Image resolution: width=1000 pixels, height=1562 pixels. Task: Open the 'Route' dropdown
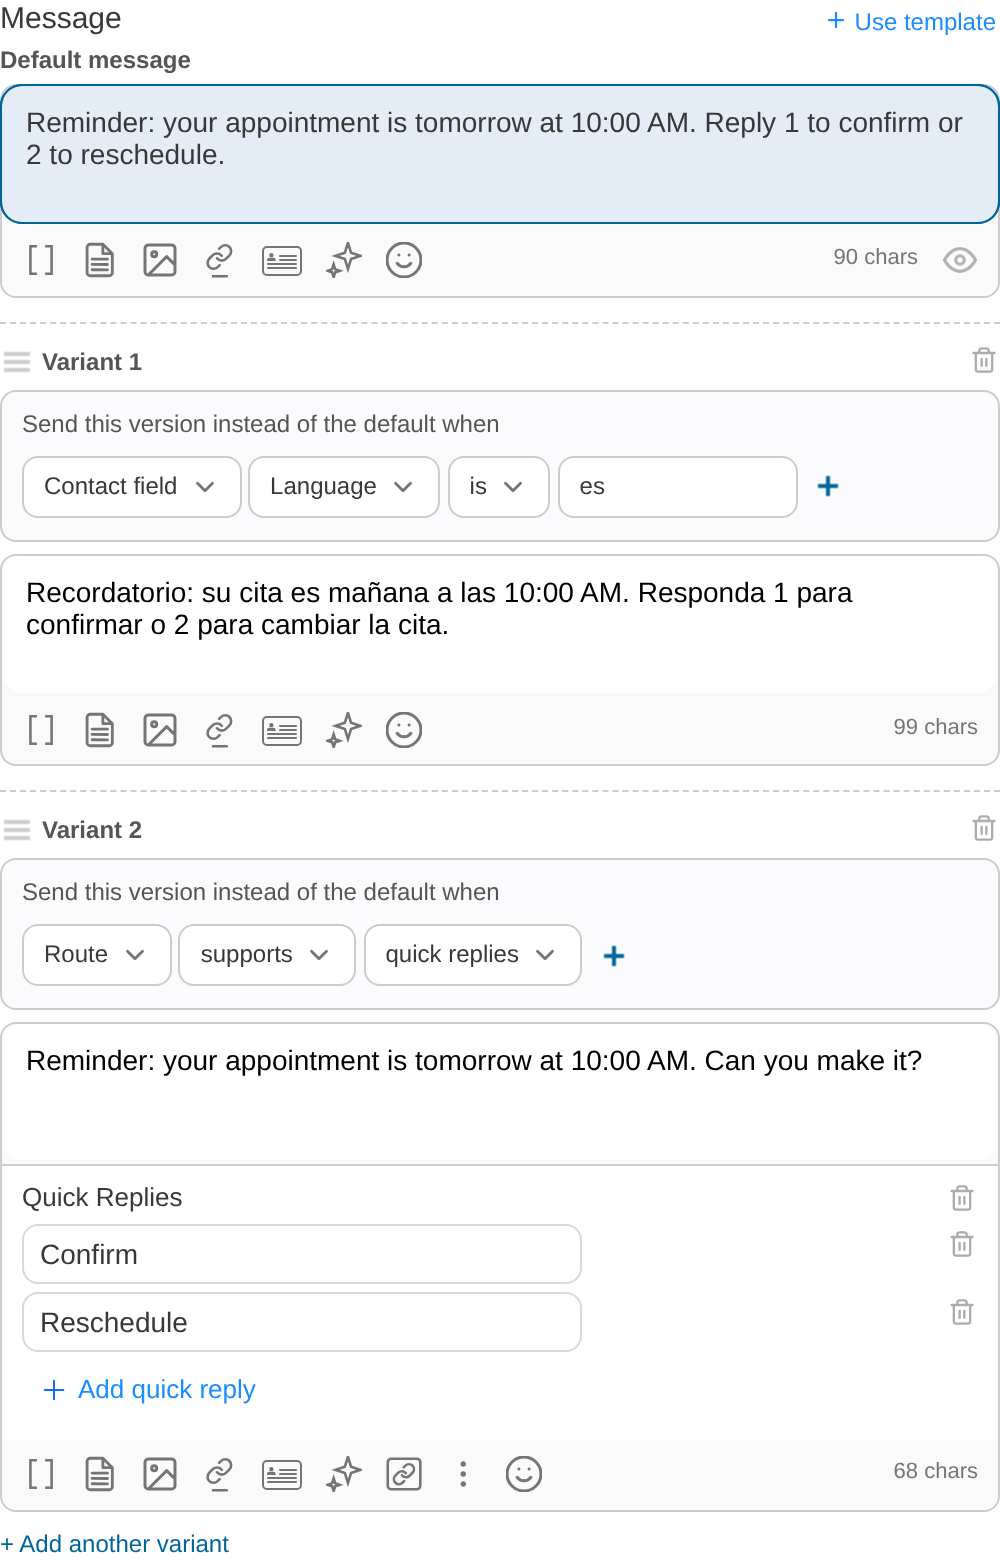pos(97,955)
